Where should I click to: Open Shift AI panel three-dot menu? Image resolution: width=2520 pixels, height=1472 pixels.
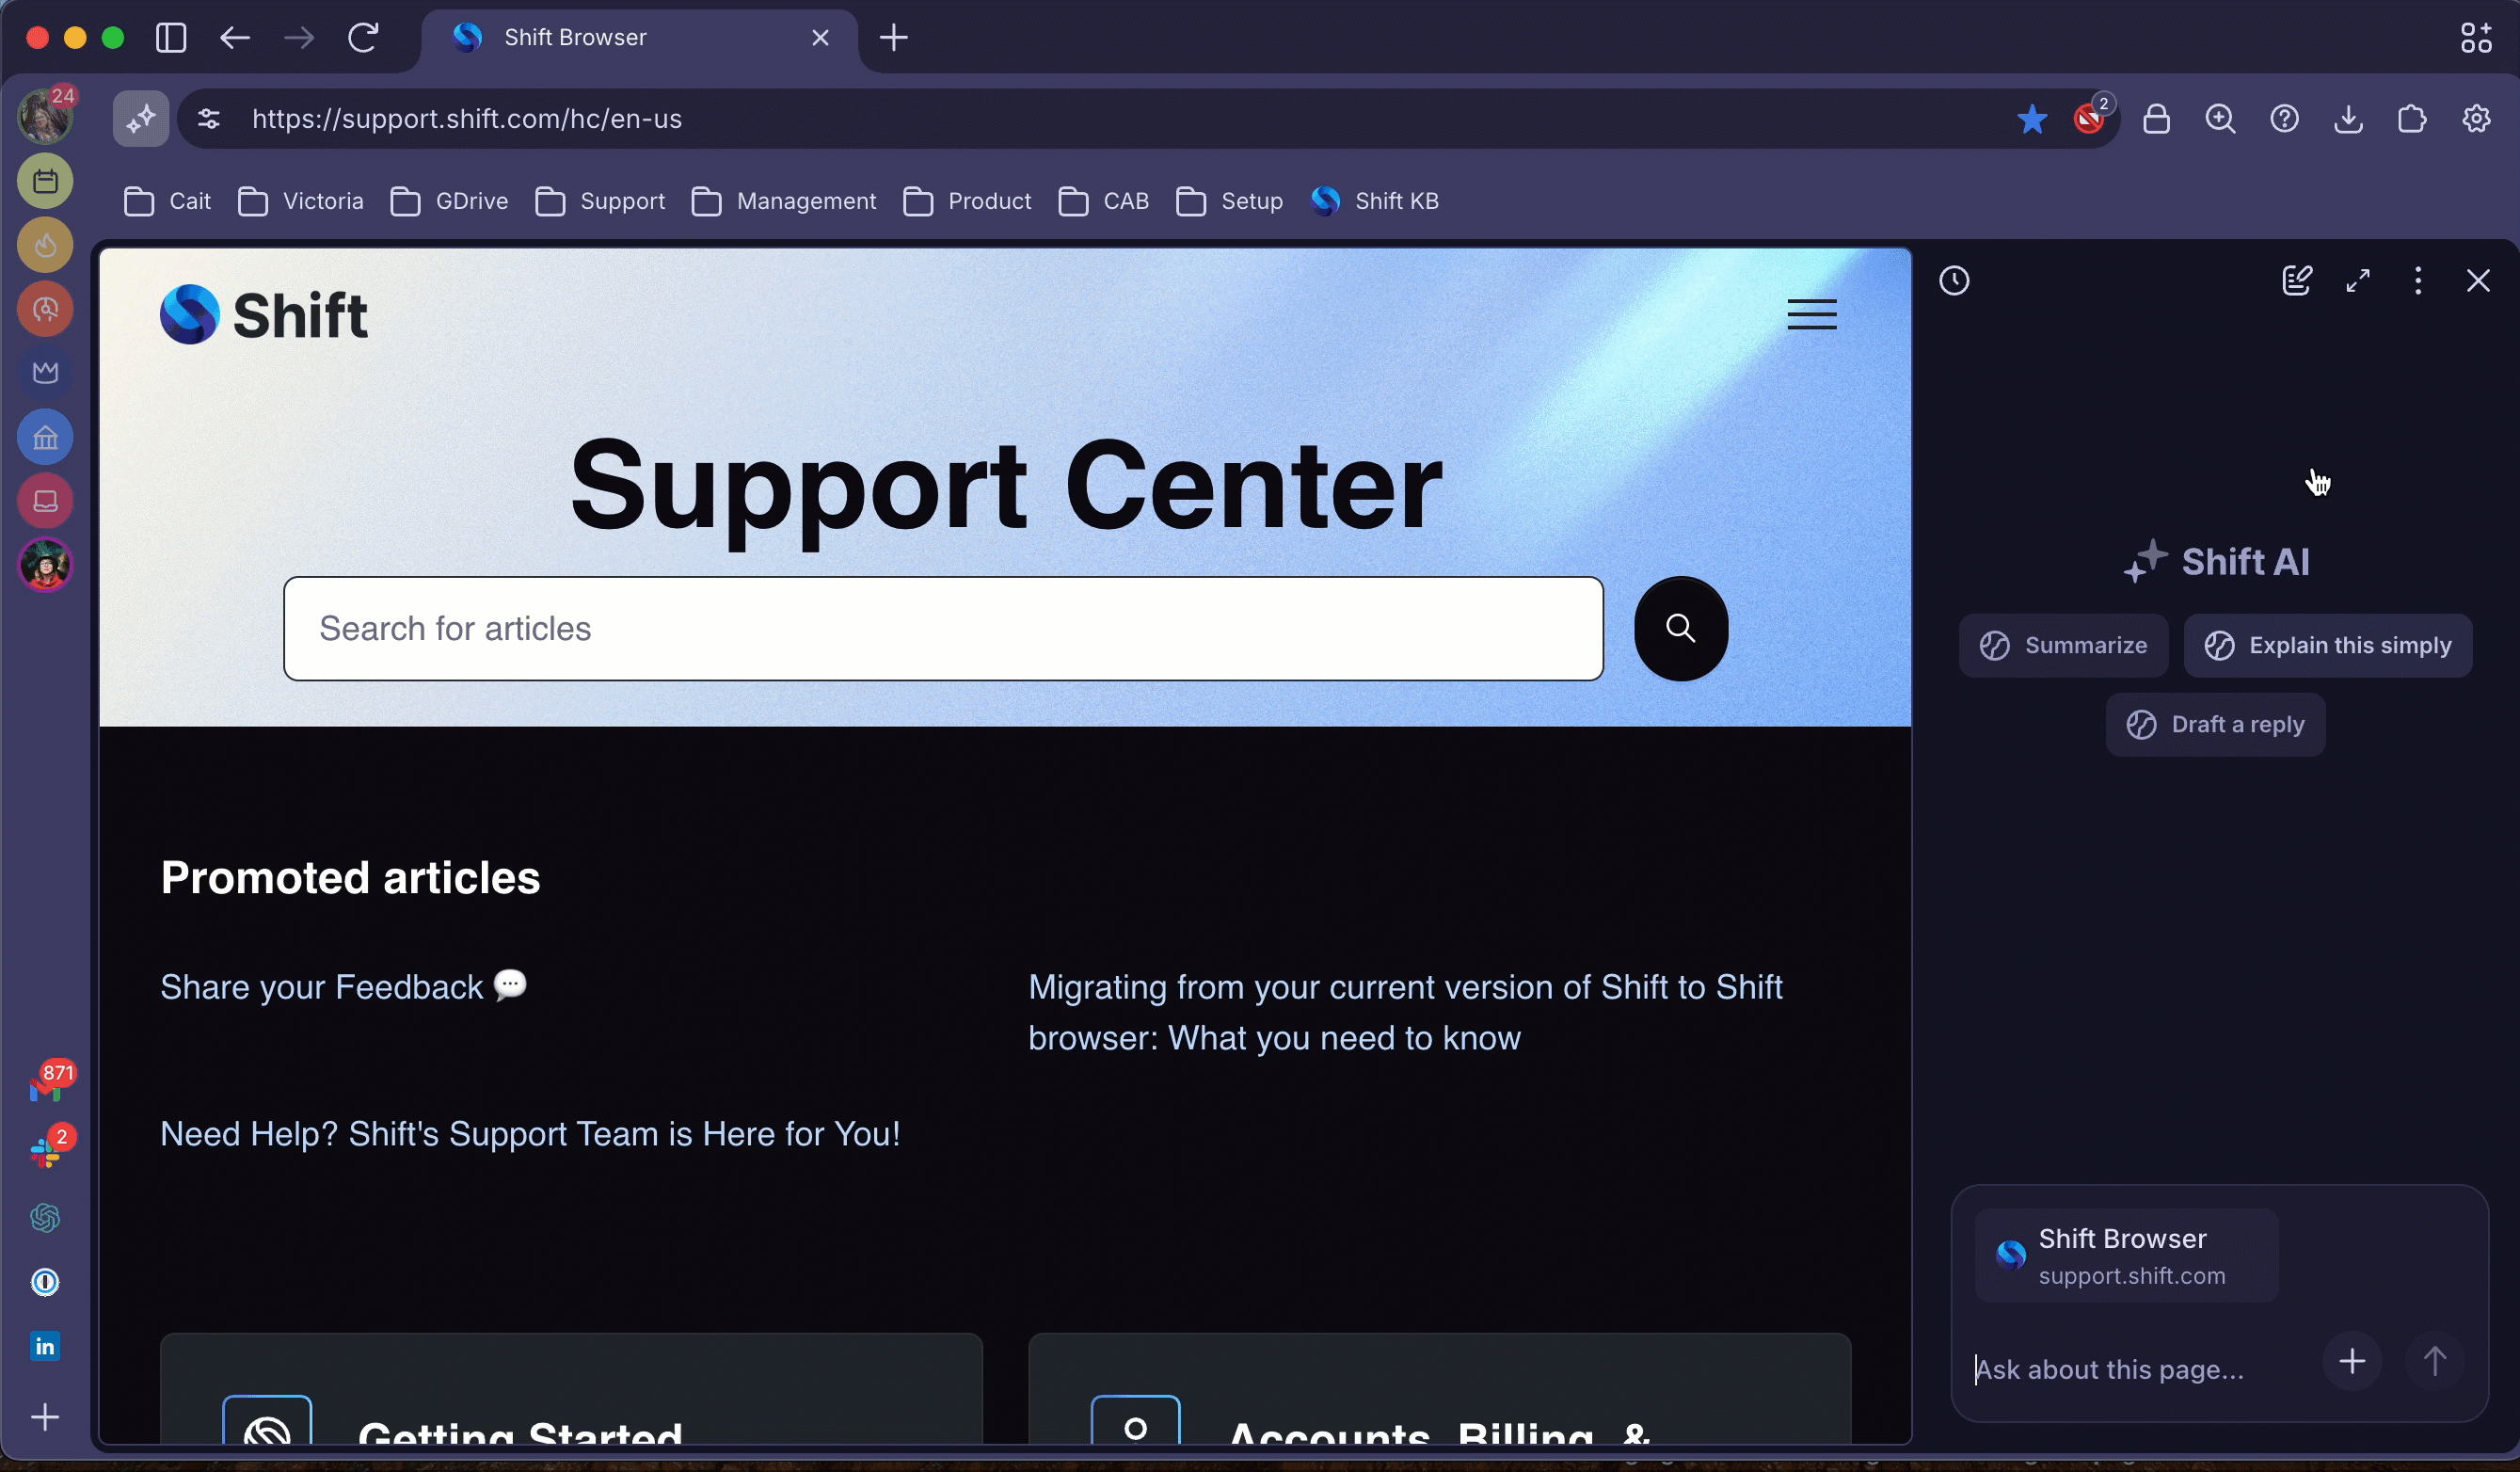tap(2418, 281)
